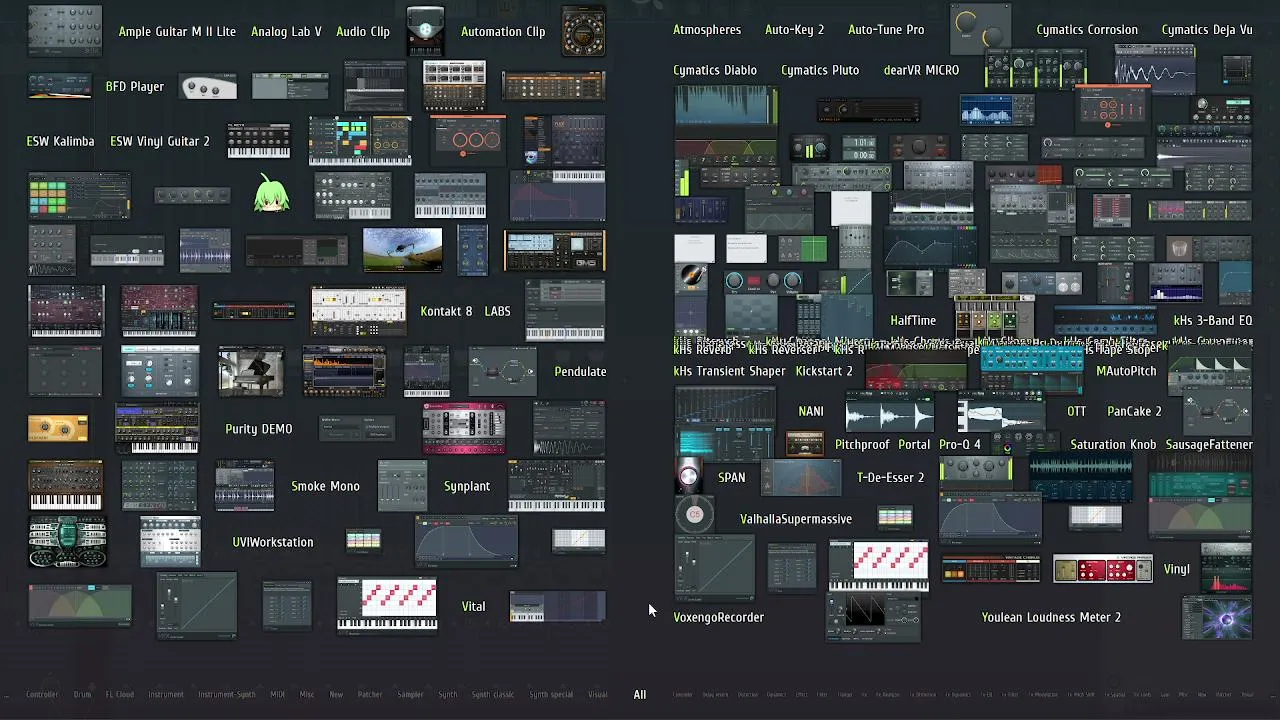Open dearVR MICRO effect
Image resolution: width=1280 pixels, height=720 pixels.
click(x=921, y=70)
